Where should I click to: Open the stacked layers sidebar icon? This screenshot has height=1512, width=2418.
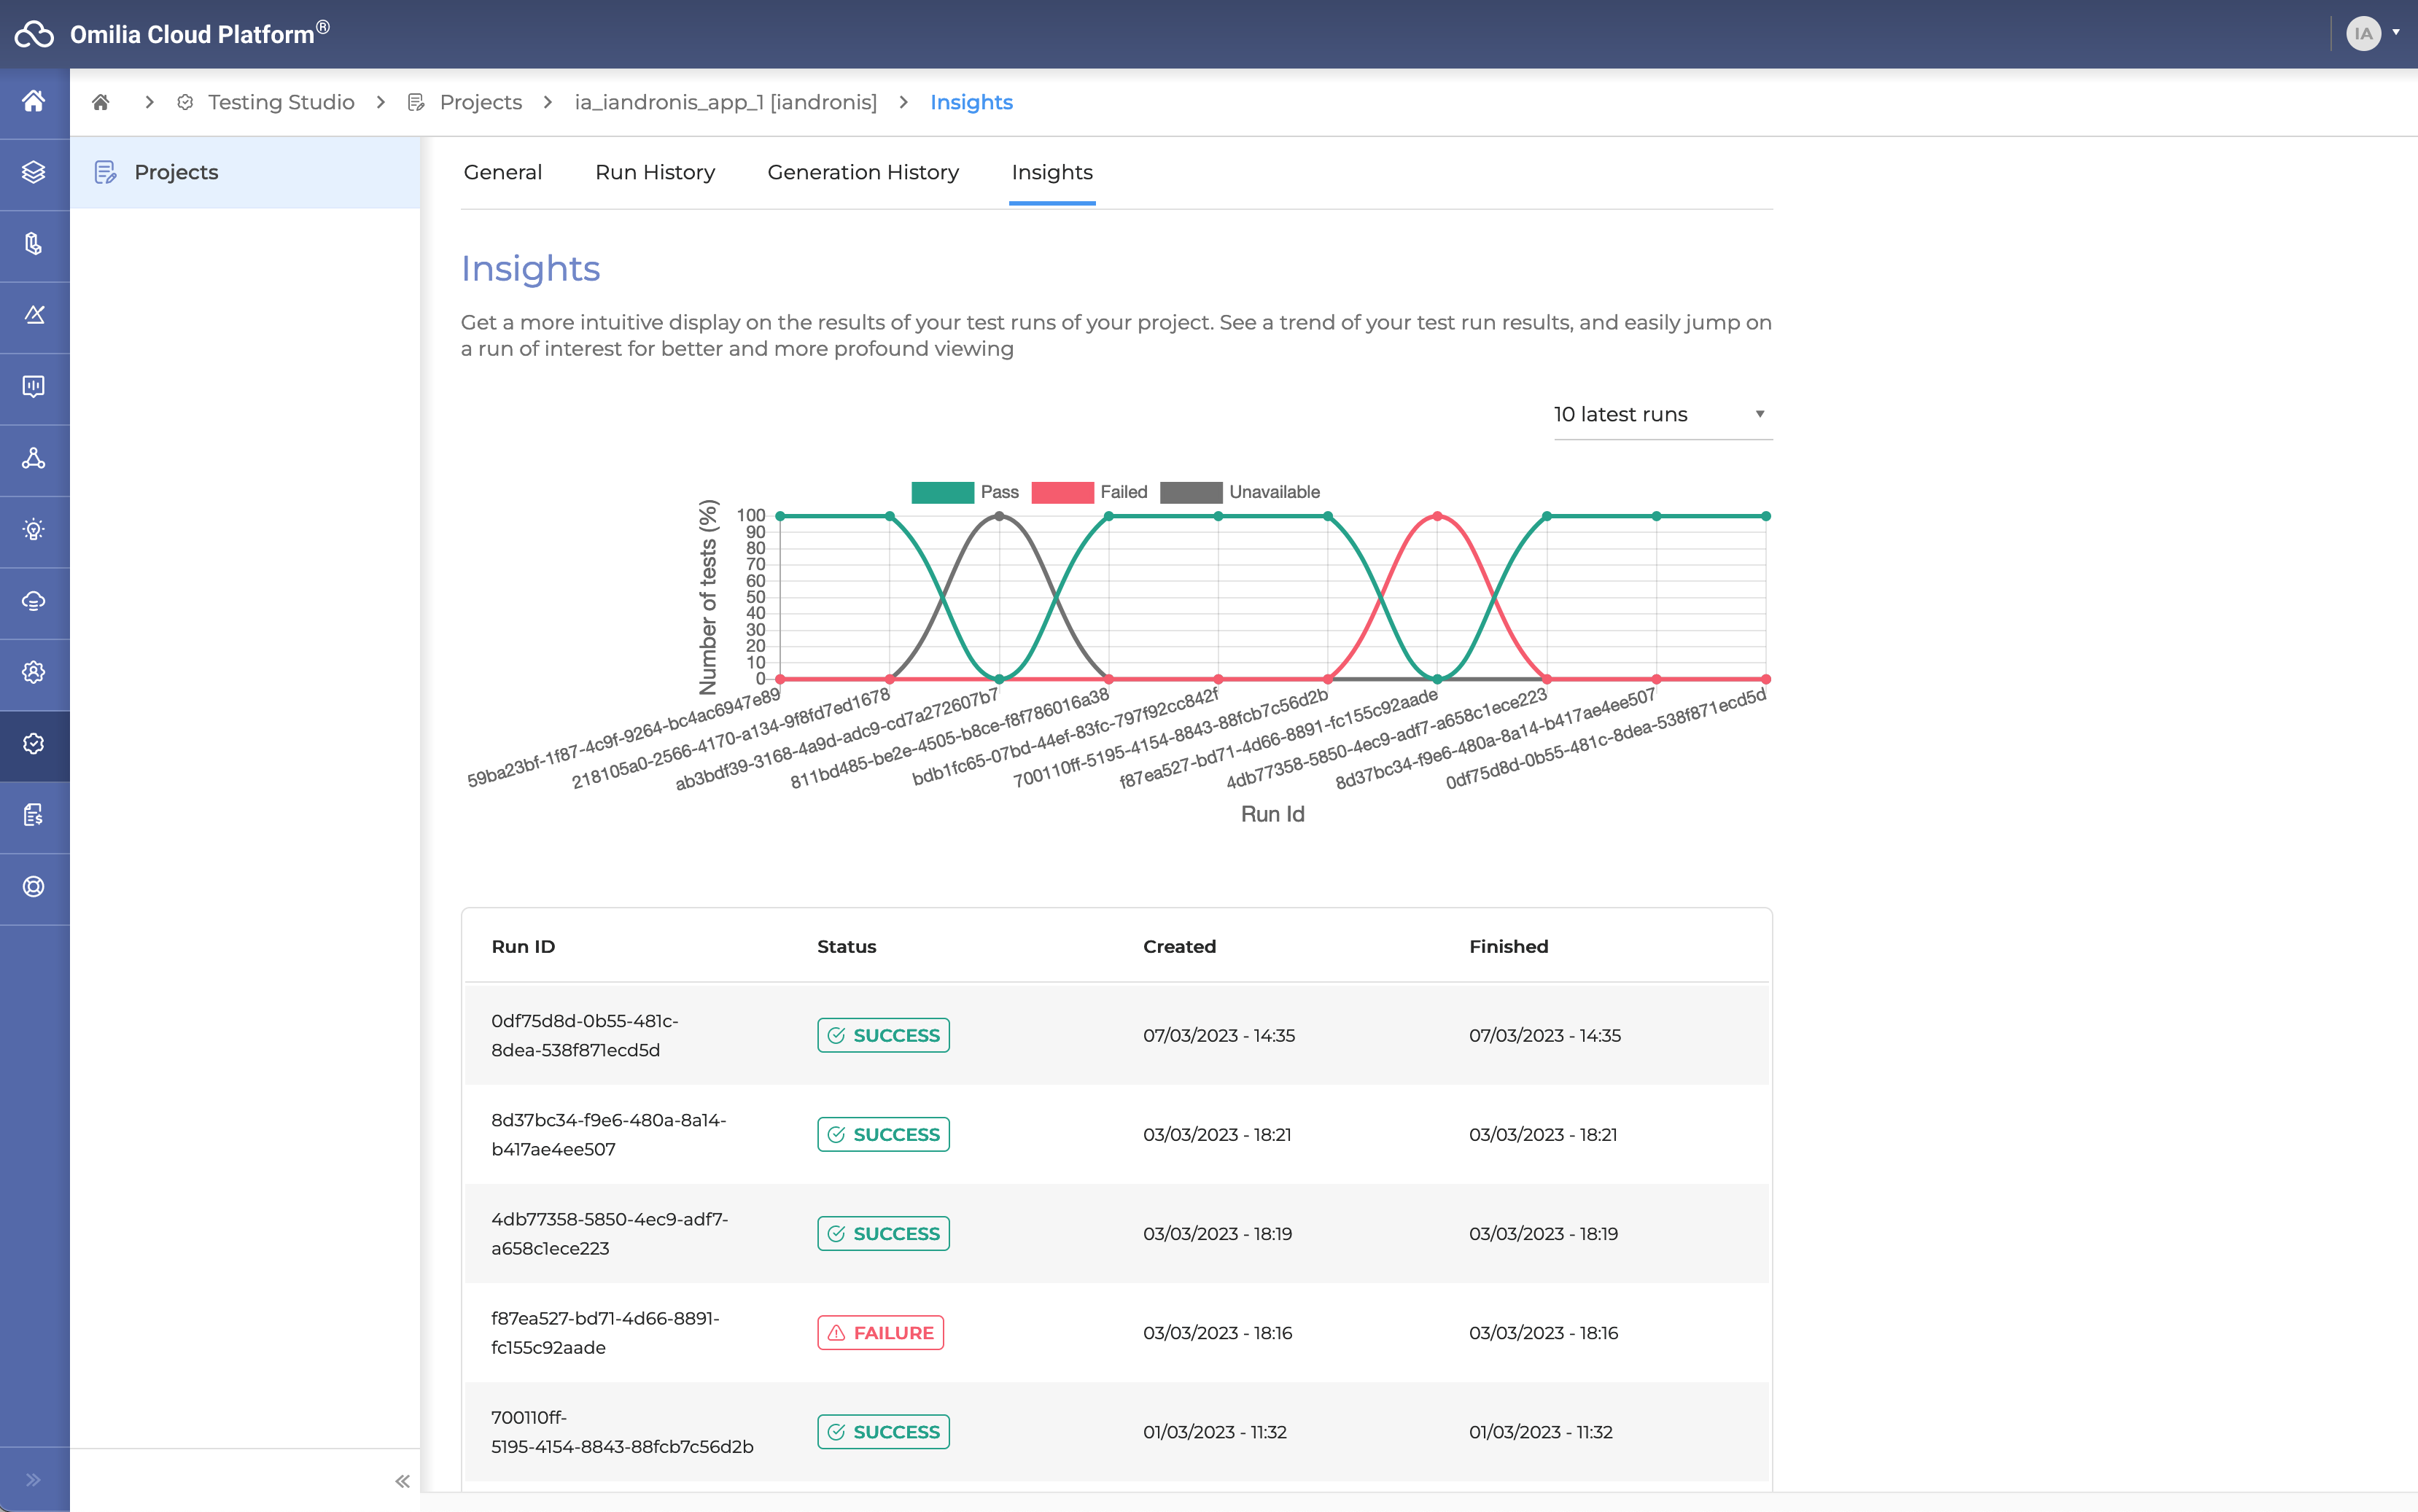pos(34,172)
